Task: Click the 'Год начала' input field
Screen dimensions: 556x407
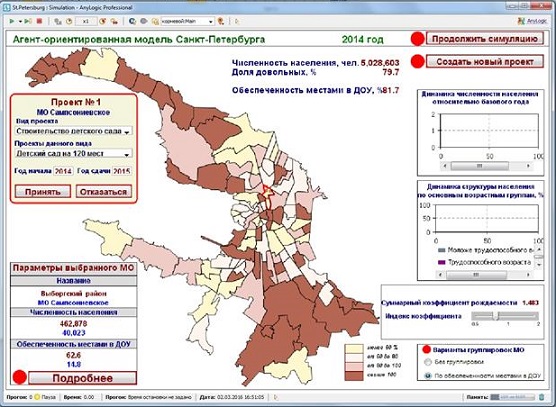Action: pos(63,171)
